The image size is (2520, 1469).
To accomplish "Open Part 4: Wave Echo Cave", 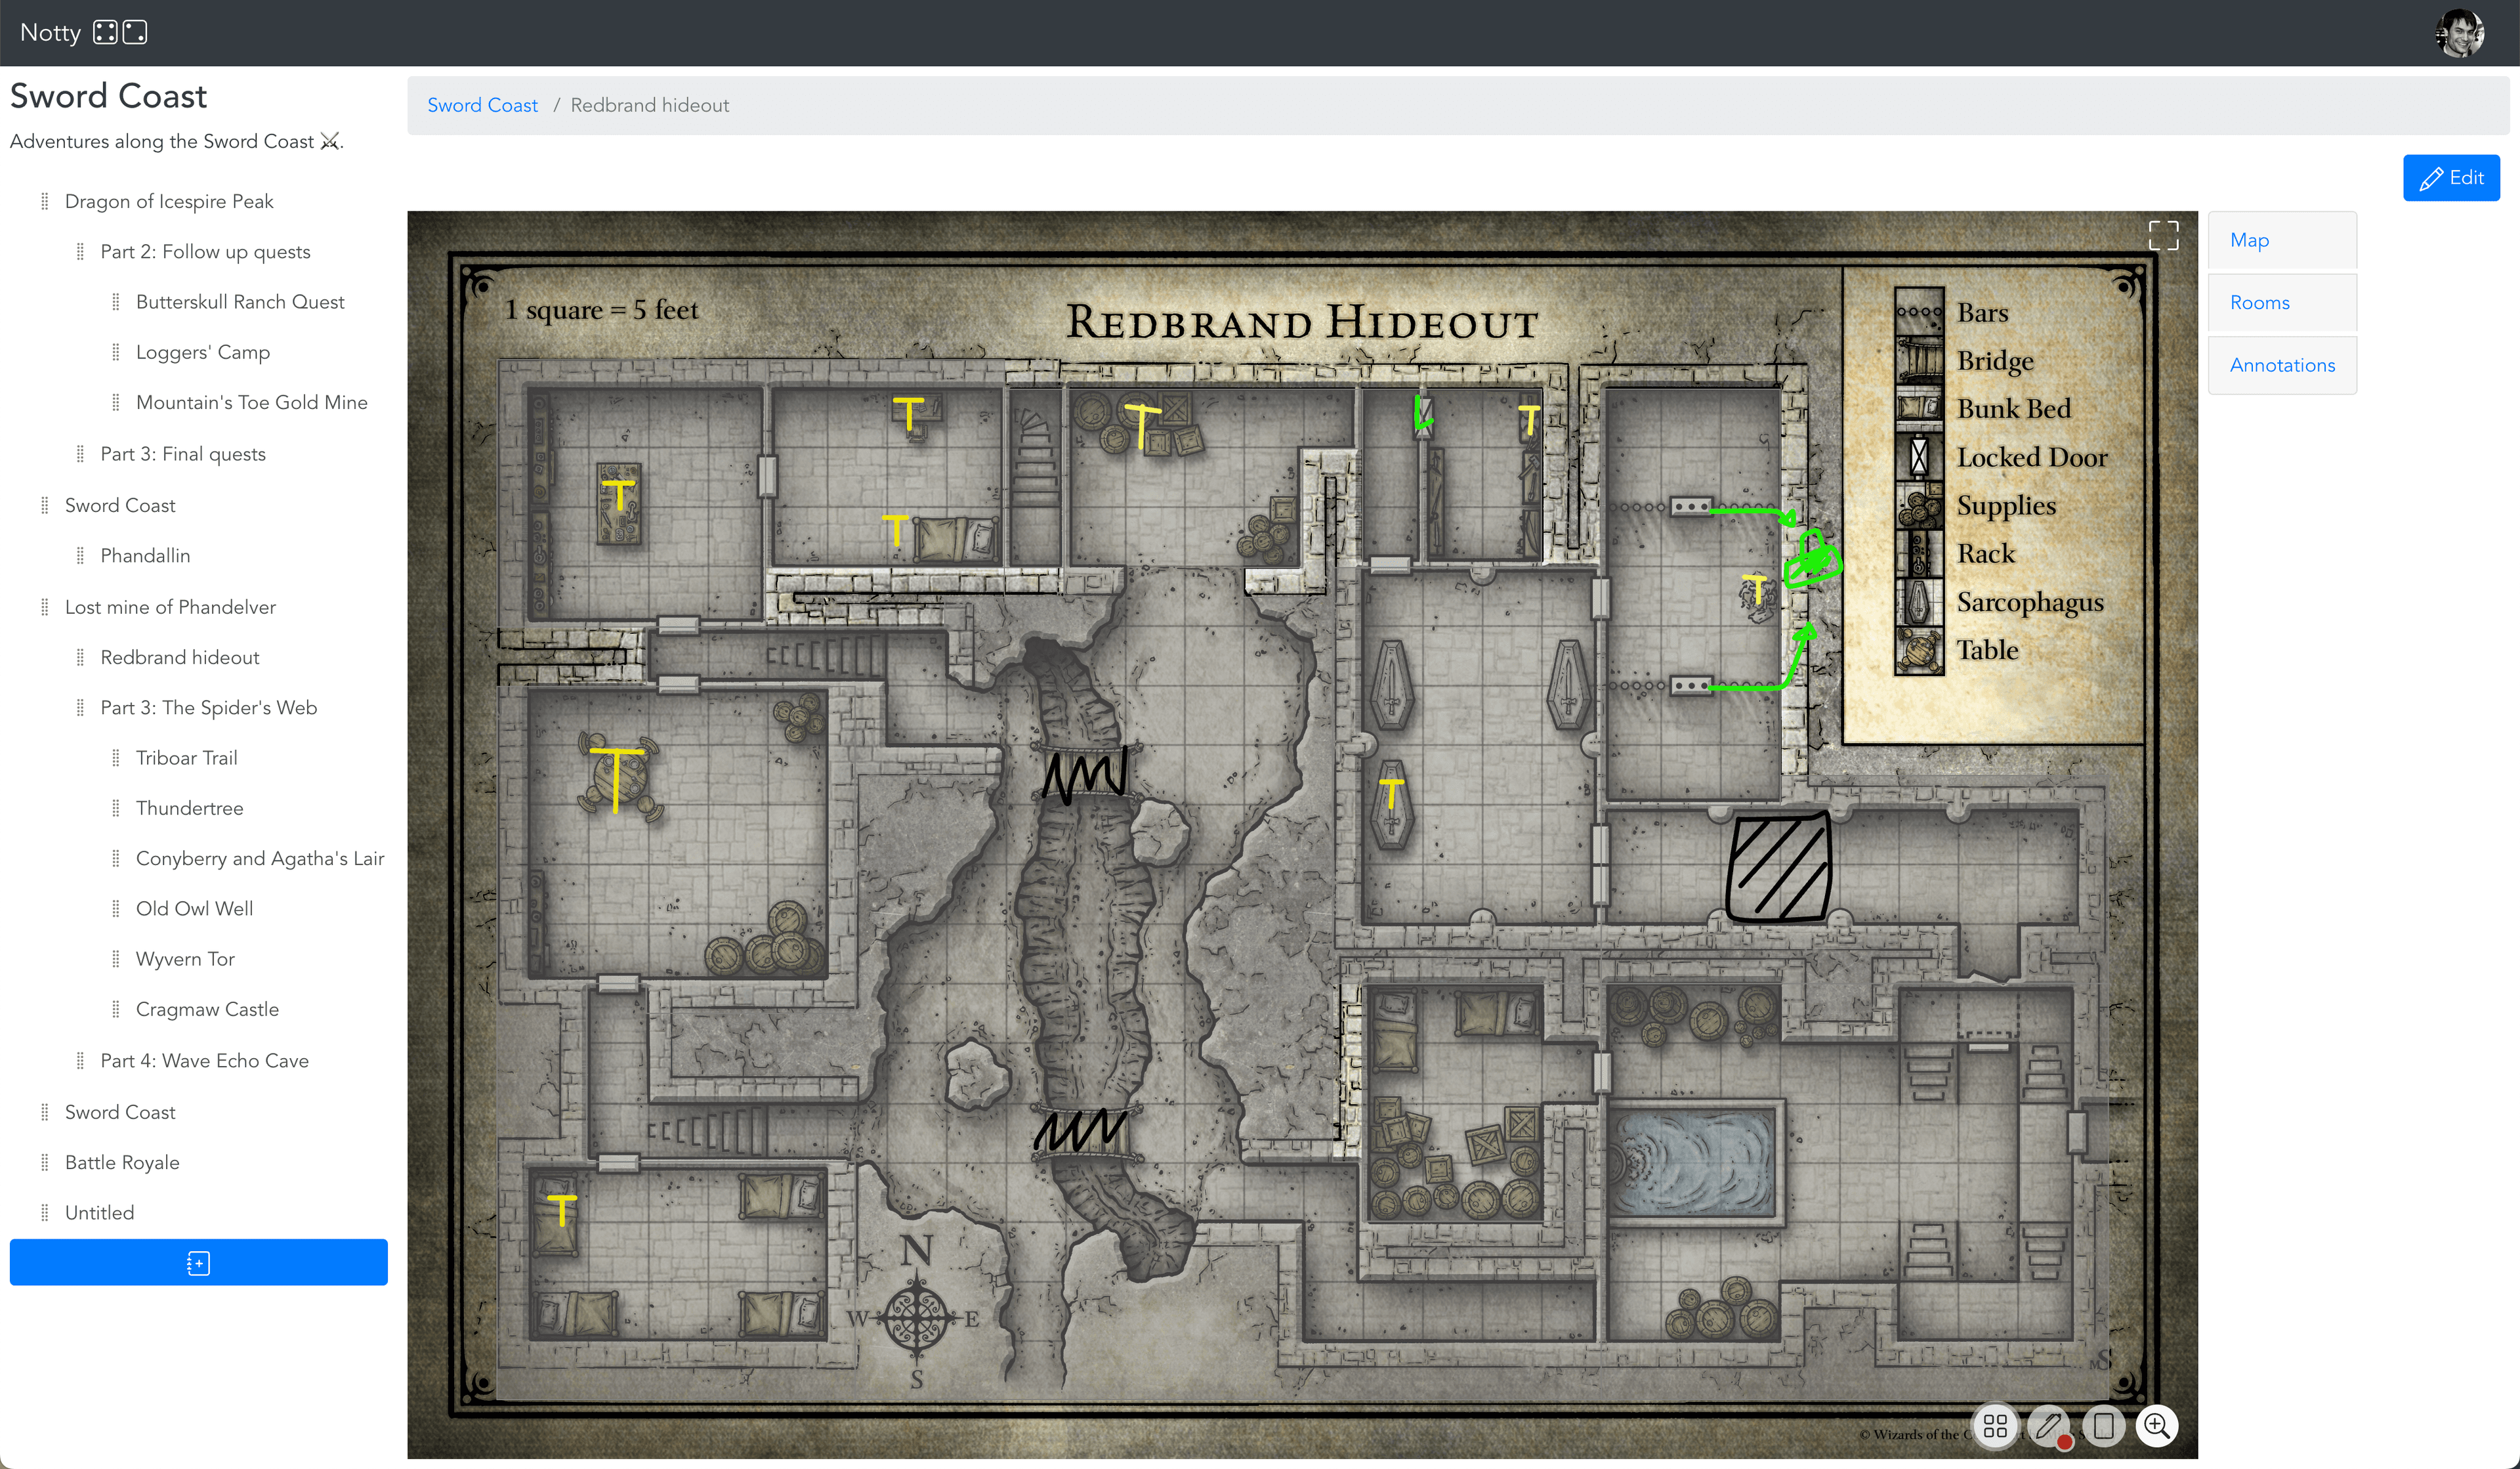I will click(x=205, y=1061).
